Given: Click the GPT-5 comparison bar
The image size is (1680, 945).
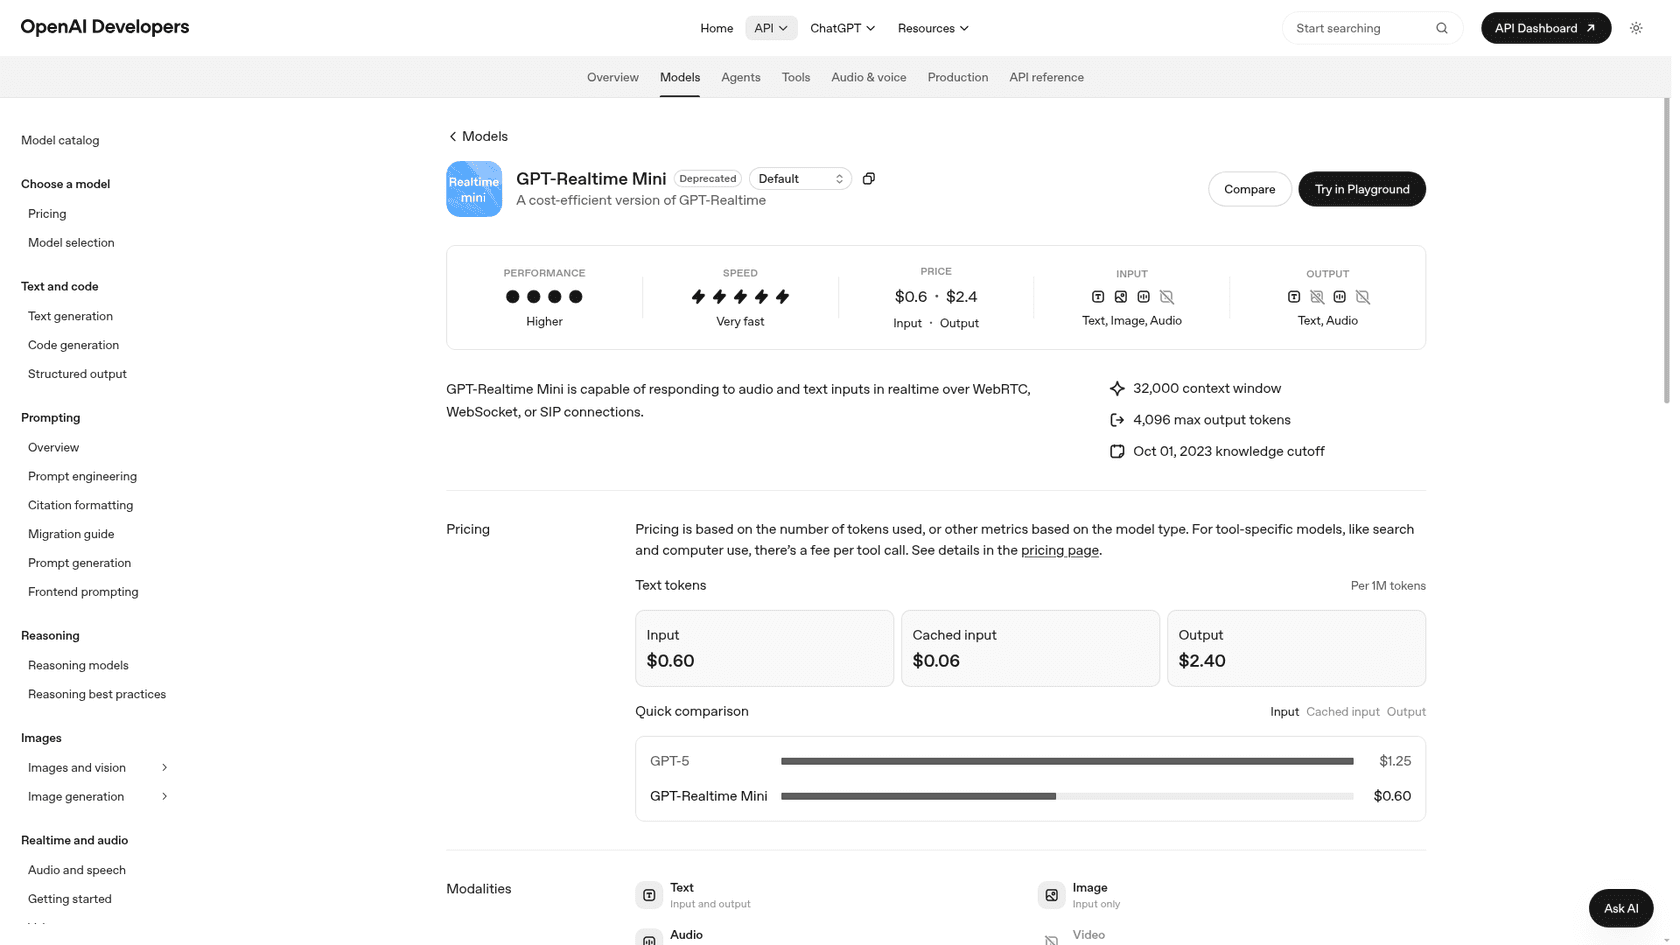Looking at the screenshot, I should click(1067, 761).
